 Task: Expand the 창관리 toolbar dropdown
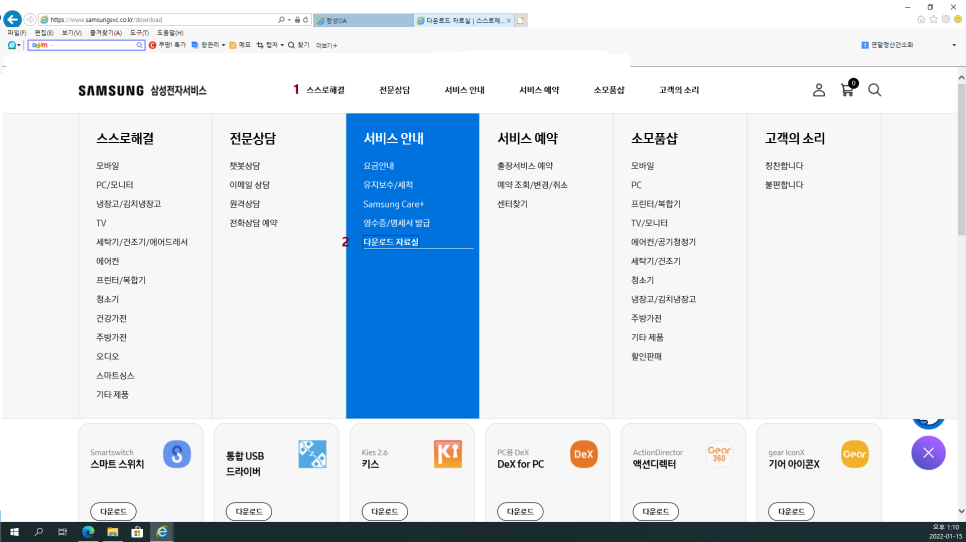[223, 45]
